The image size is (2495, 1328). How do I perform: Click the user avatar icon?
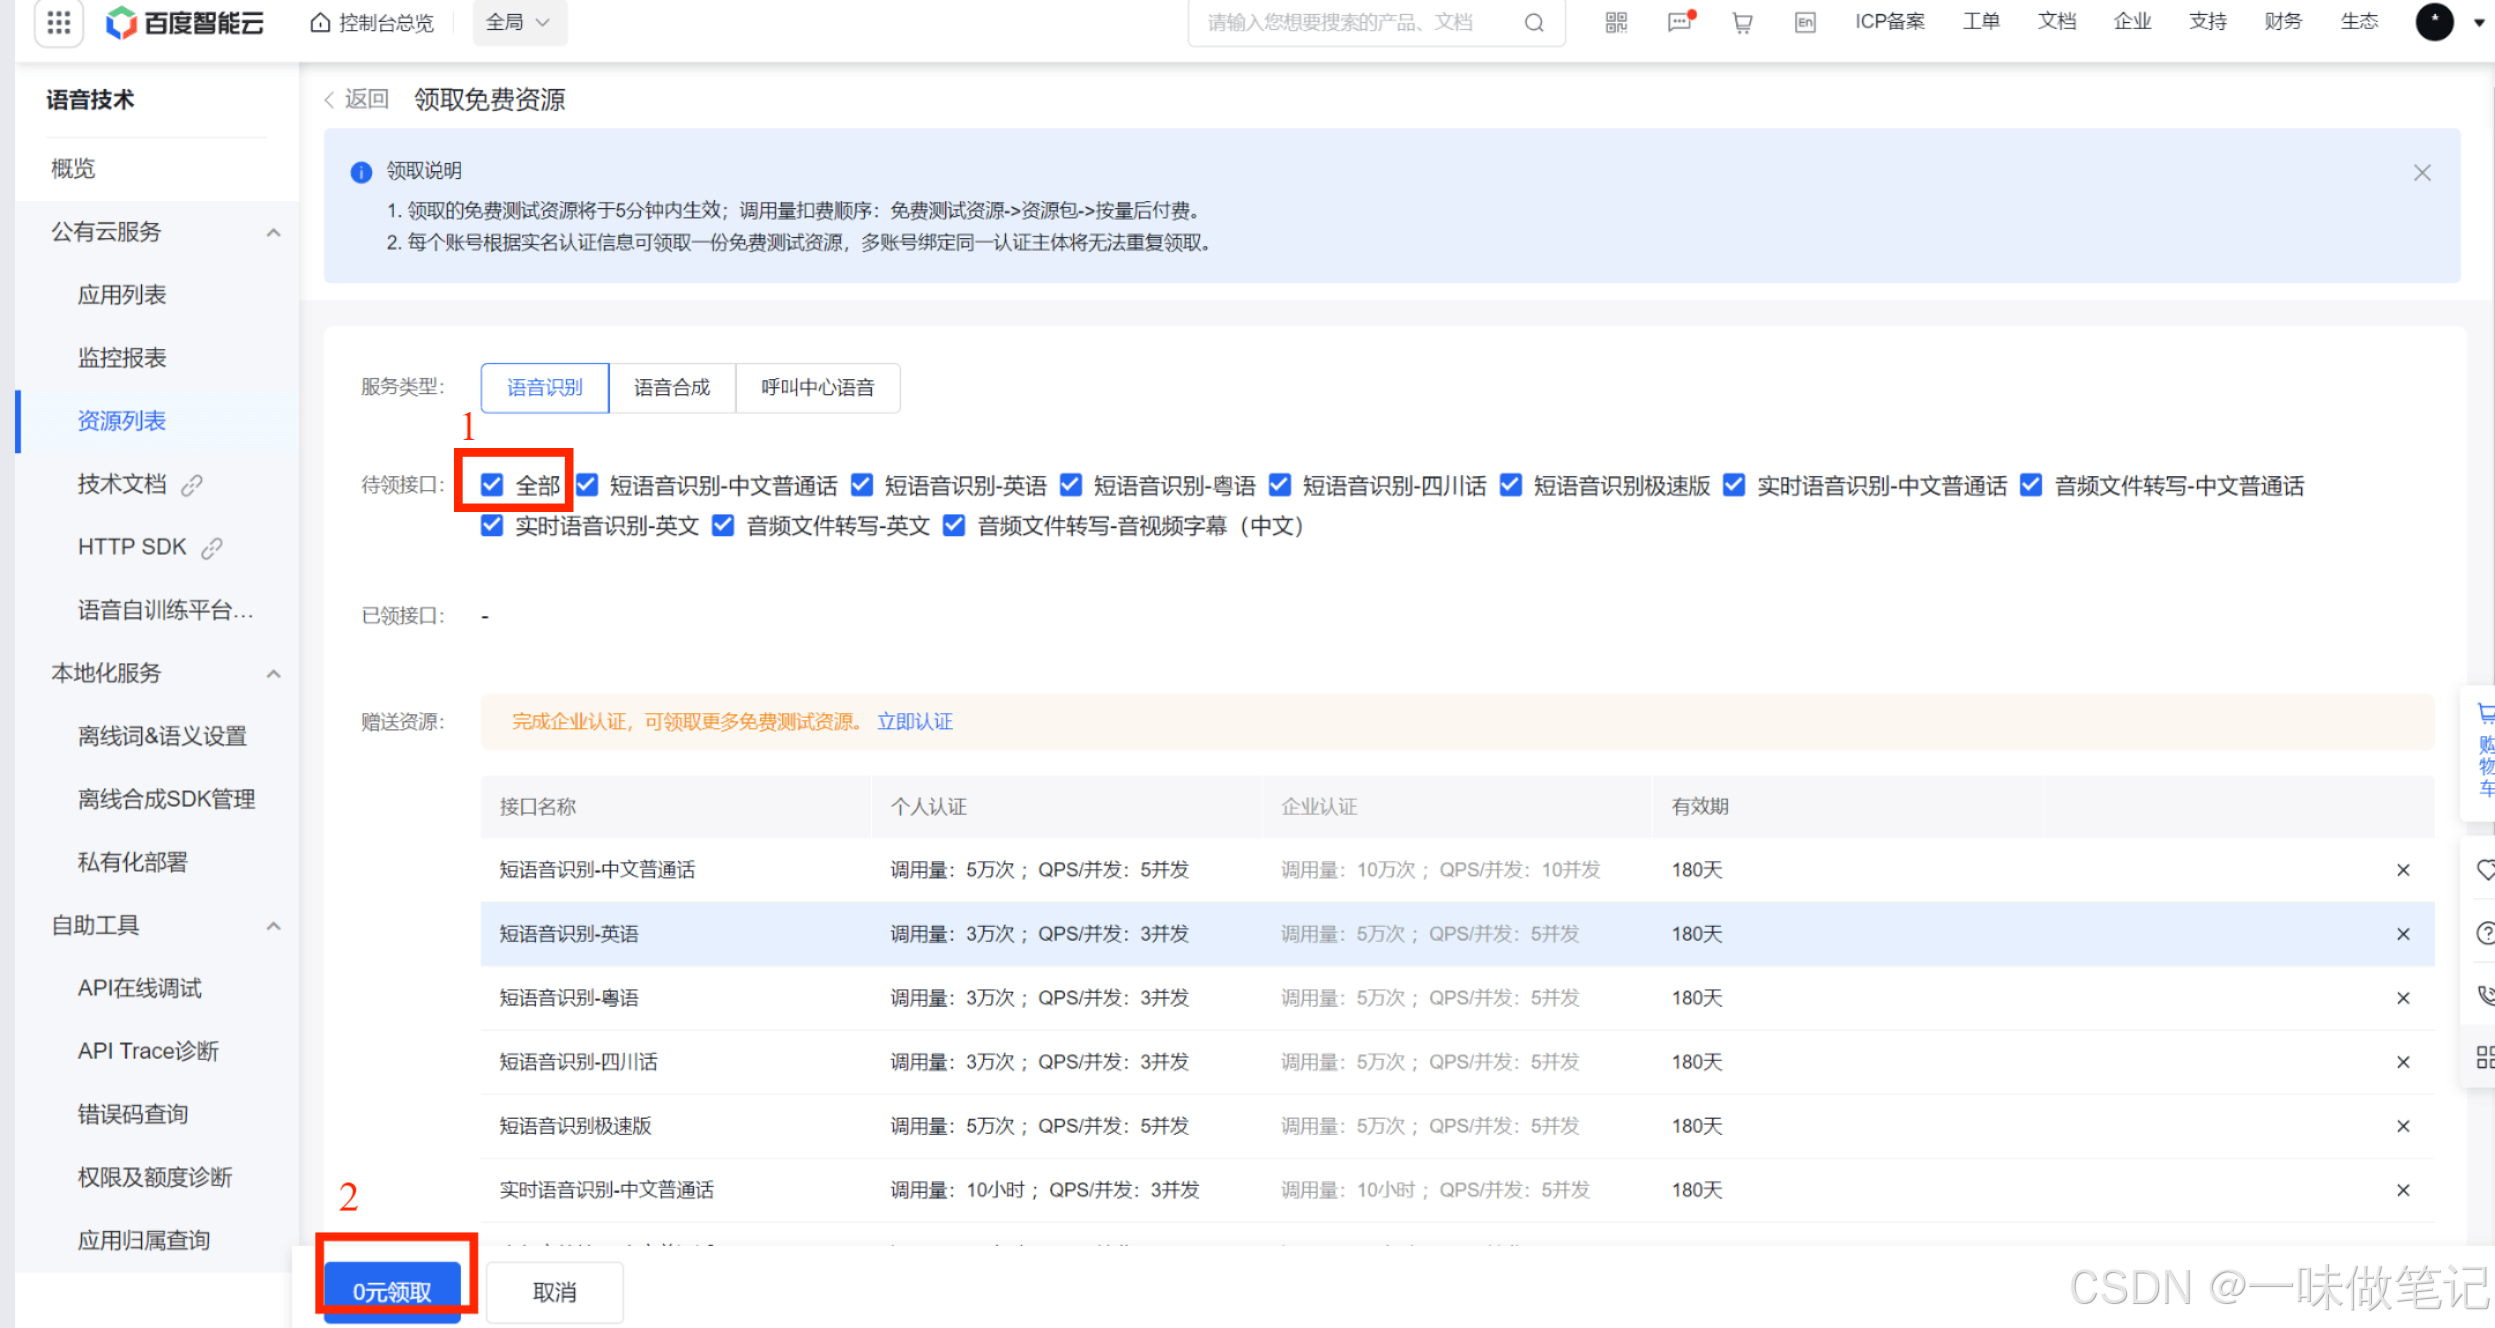2434,22
